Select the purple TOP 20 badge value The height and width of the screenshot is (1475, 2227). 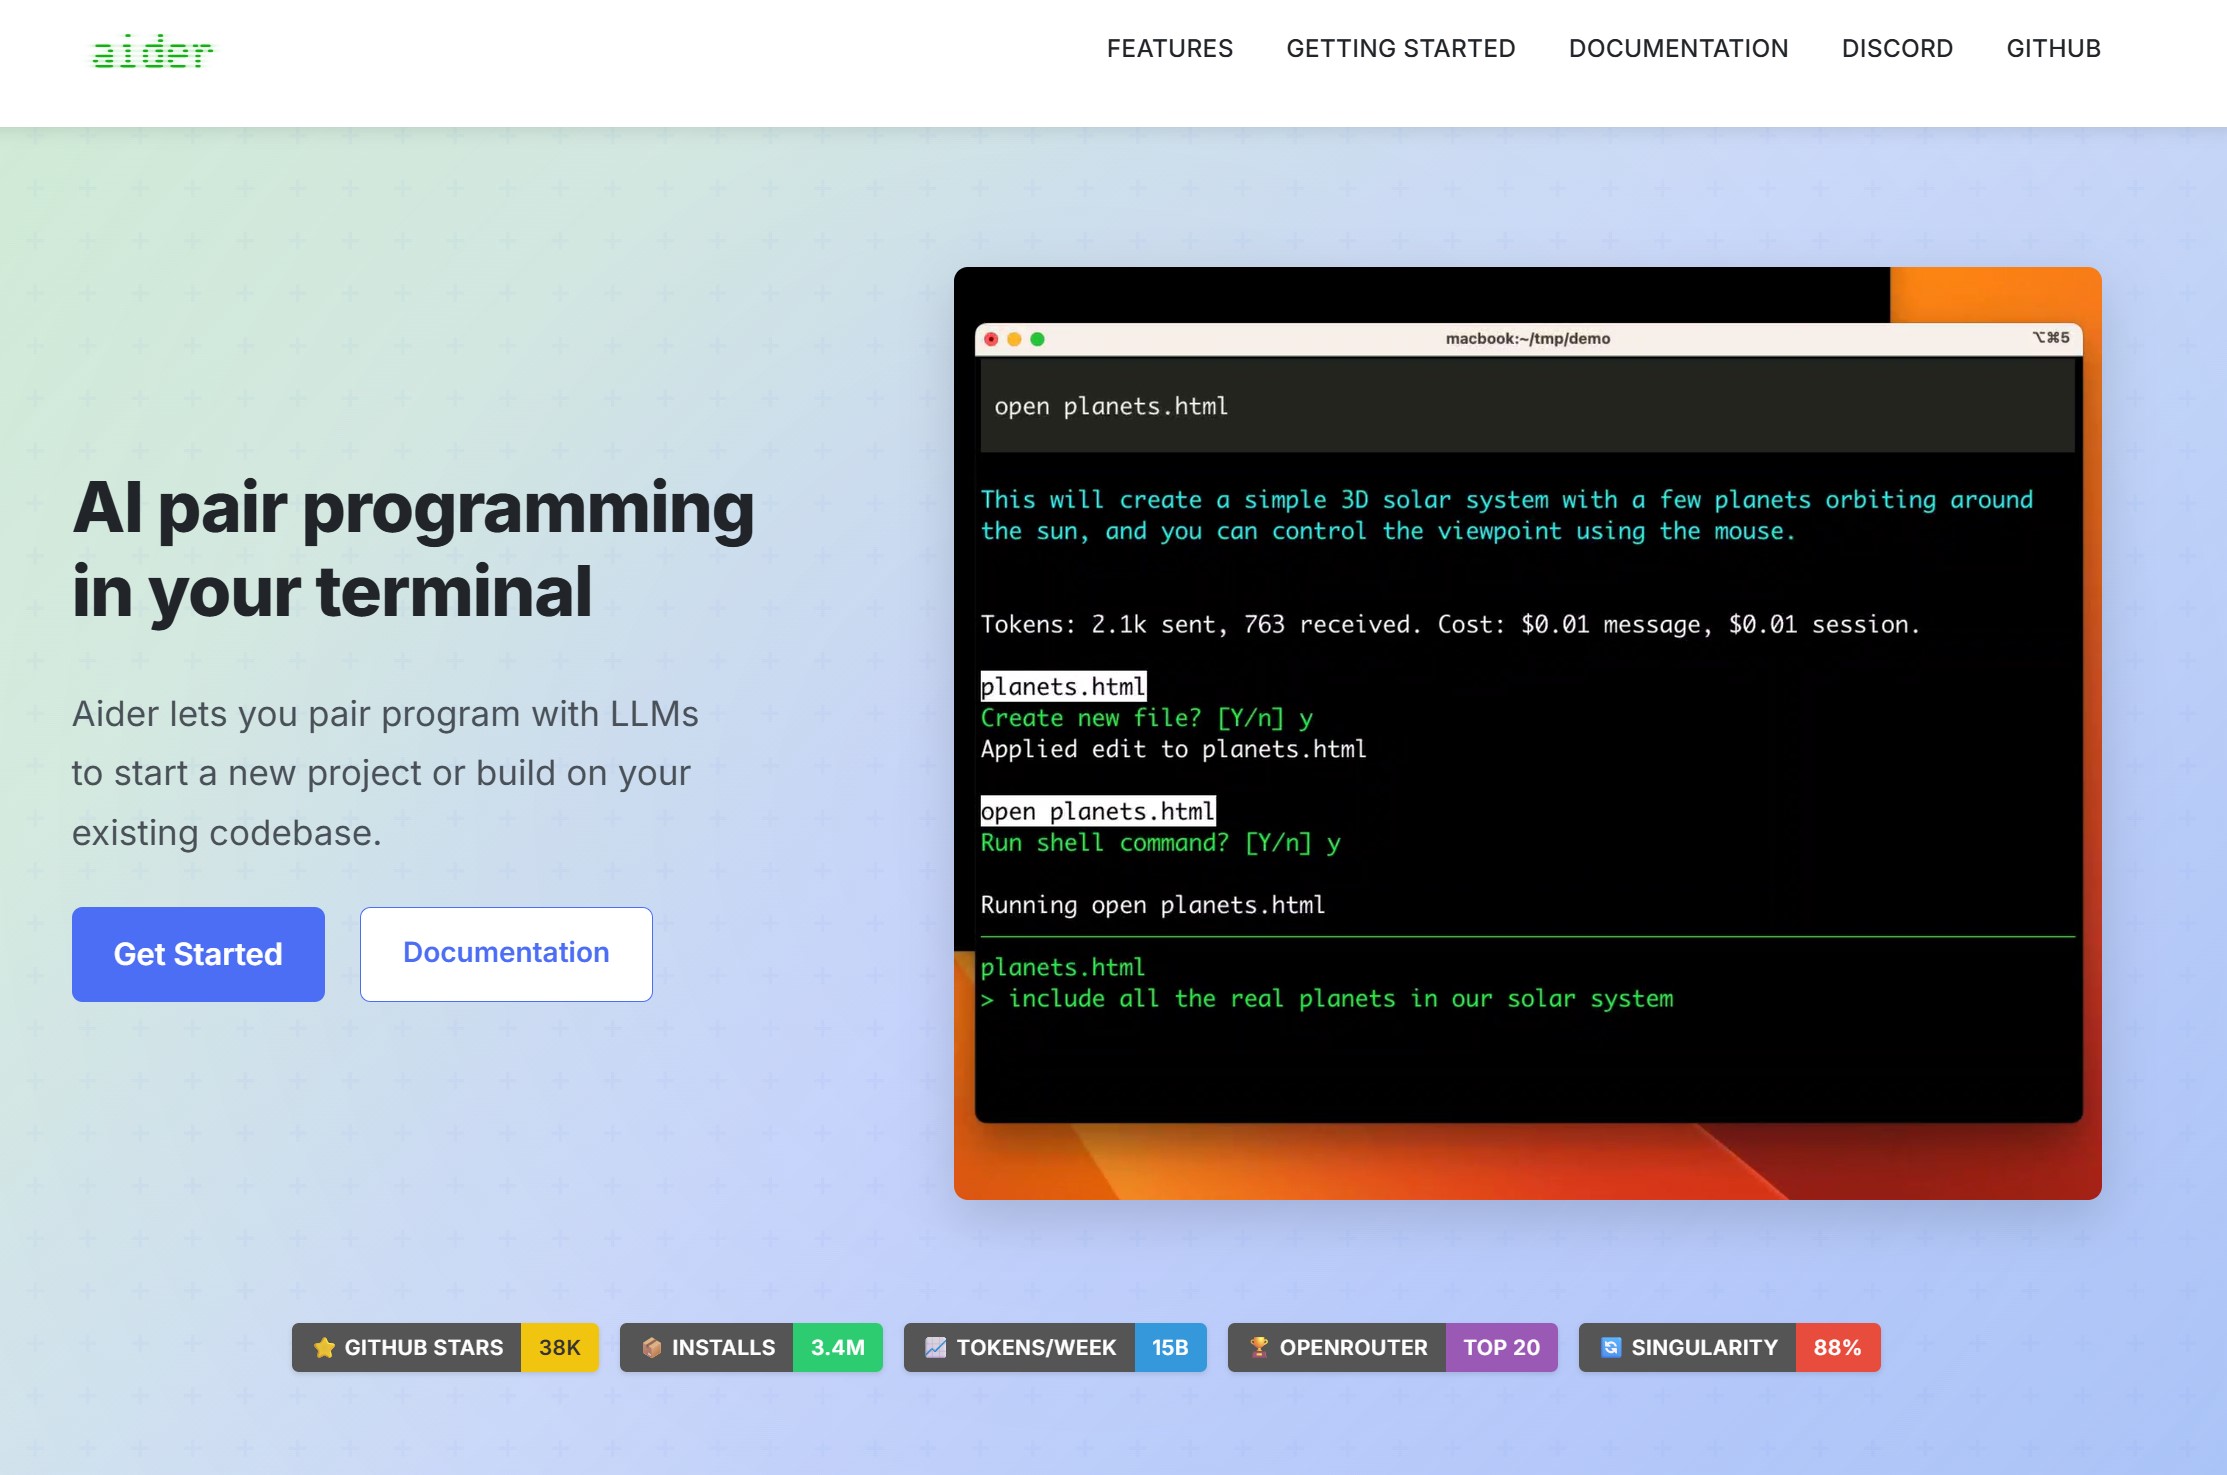(1500, 1348)
